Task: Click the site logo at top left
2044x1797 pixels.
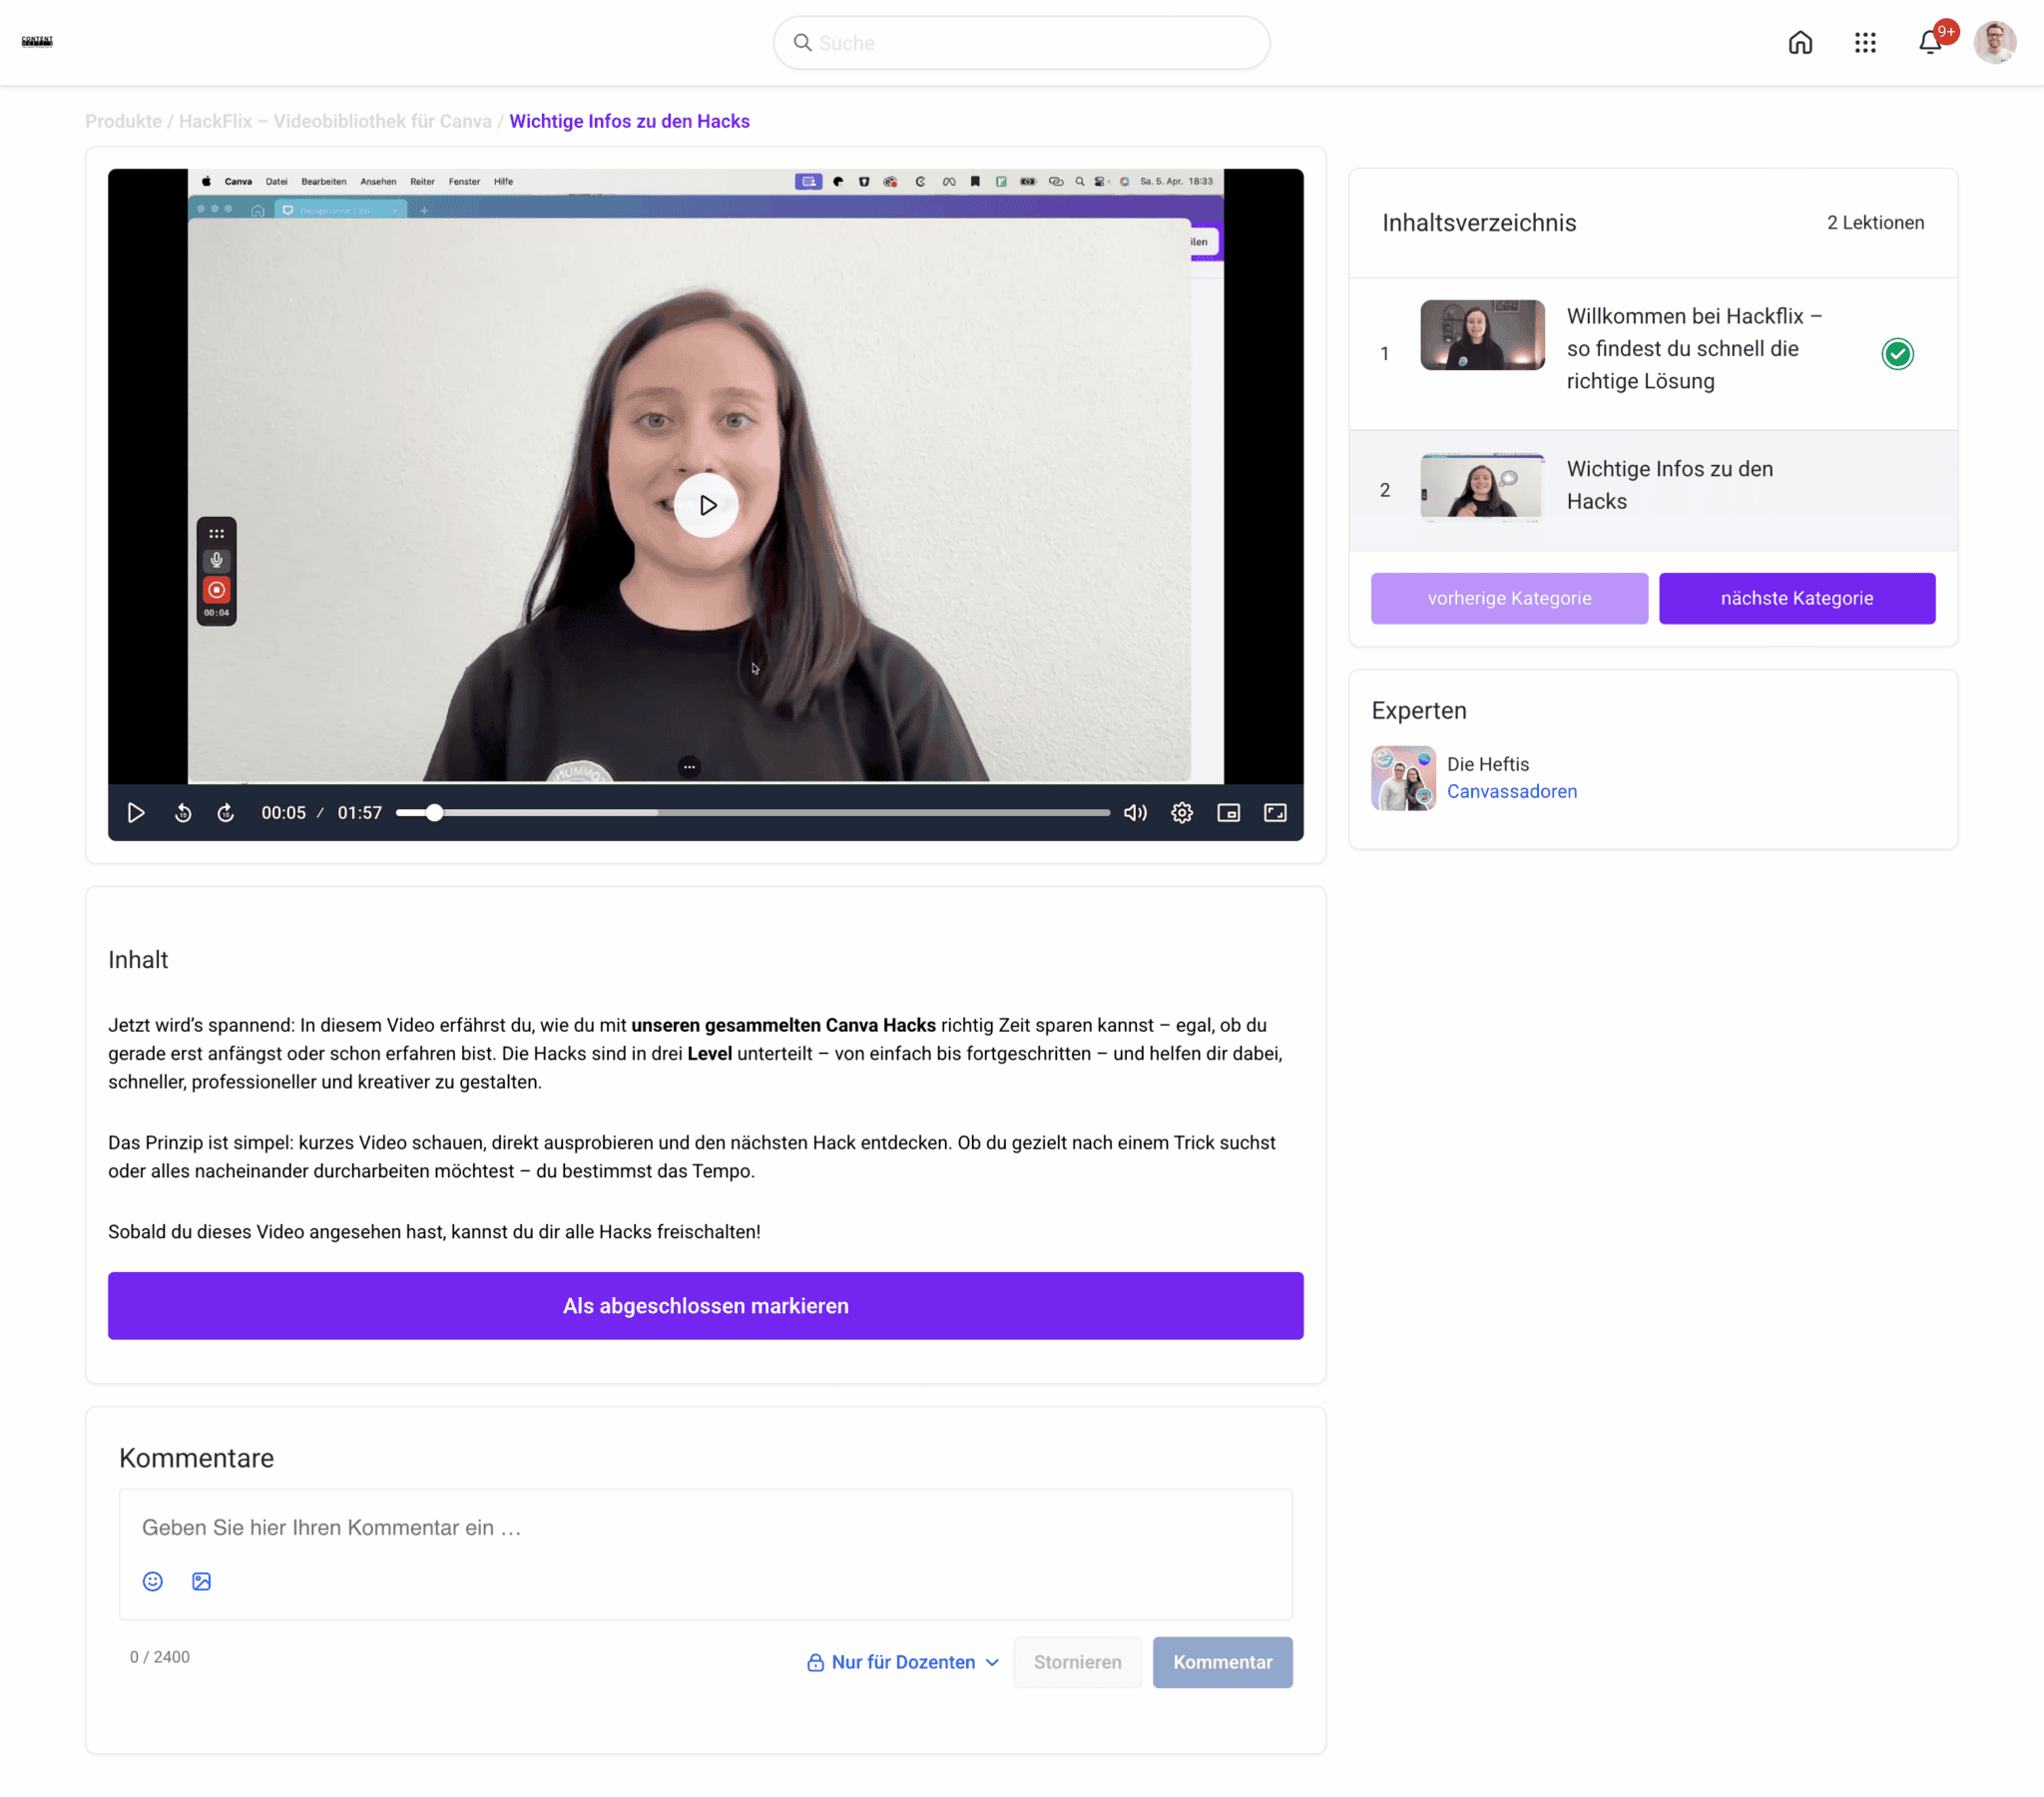Action: tap(37, 41)
